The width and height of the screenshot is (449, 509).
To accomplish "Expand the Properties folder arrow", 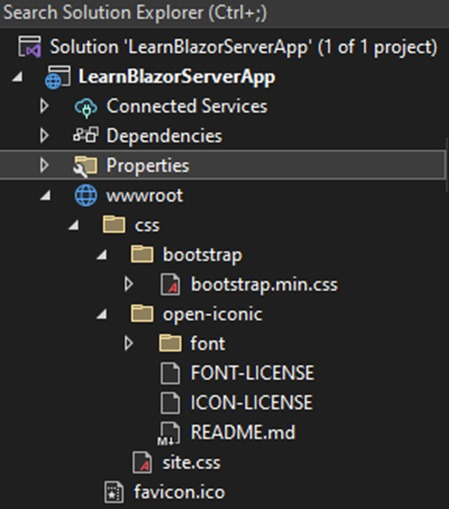I will point(44,165).
